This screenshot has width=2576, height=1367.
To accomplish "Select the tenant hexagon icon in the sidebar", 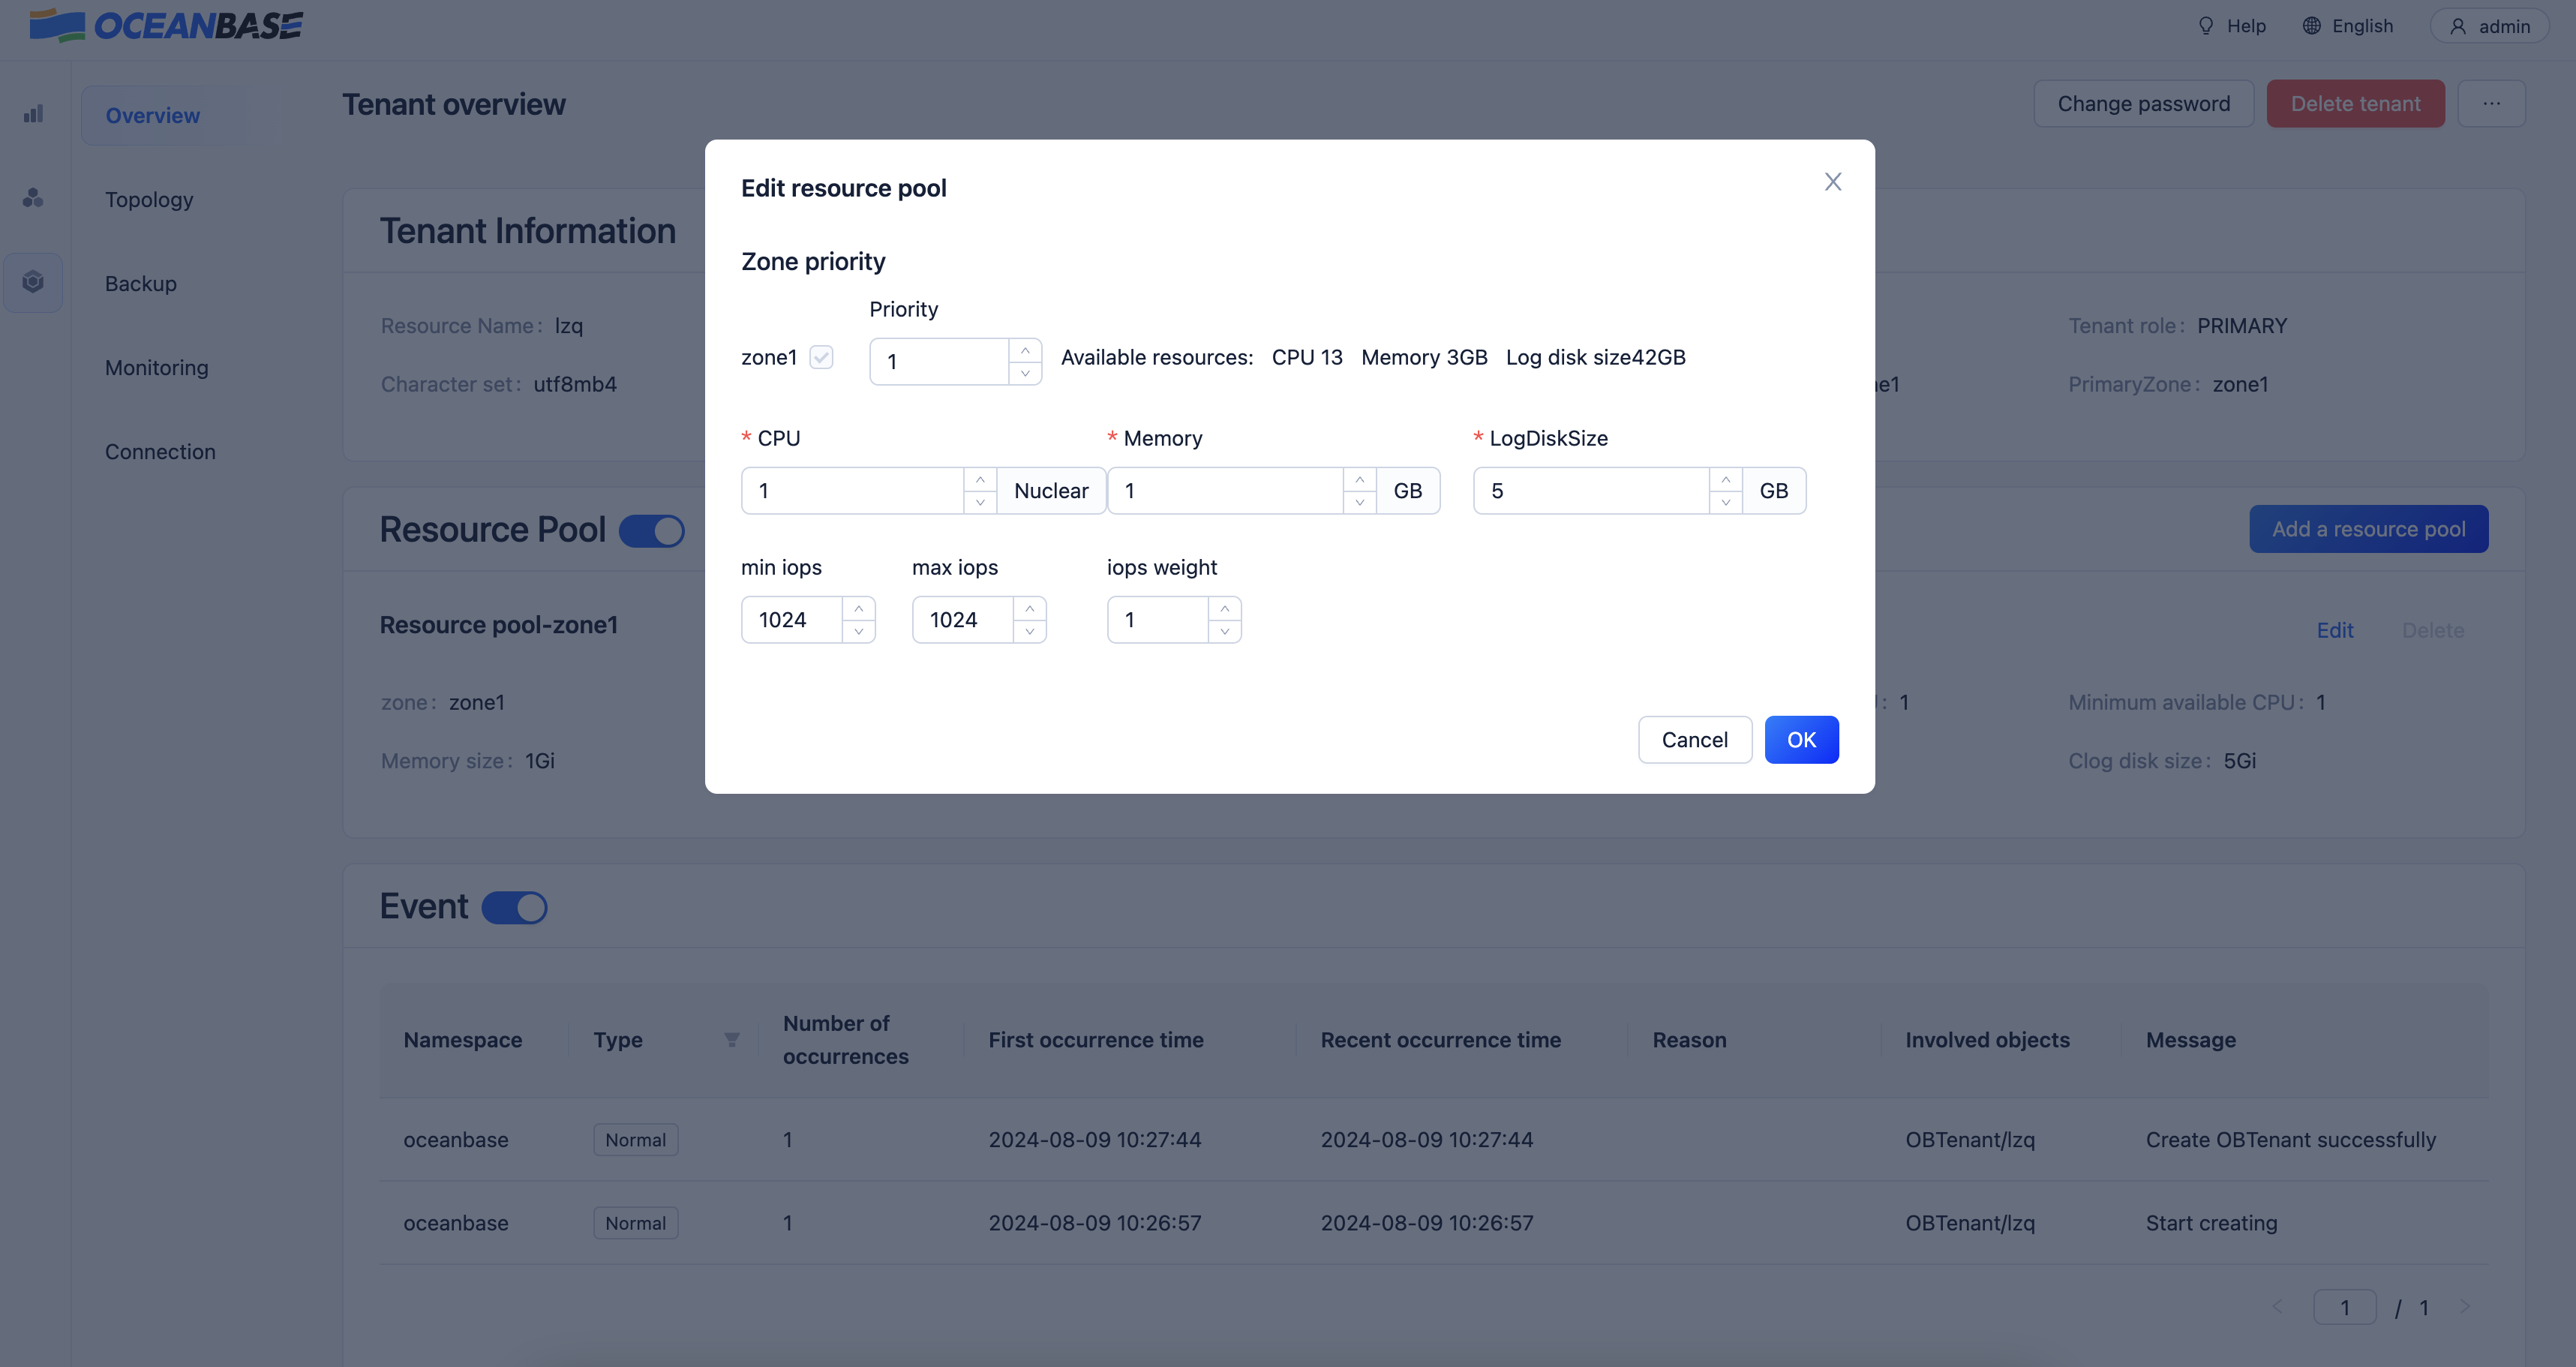I will click(x=33, y=281).
